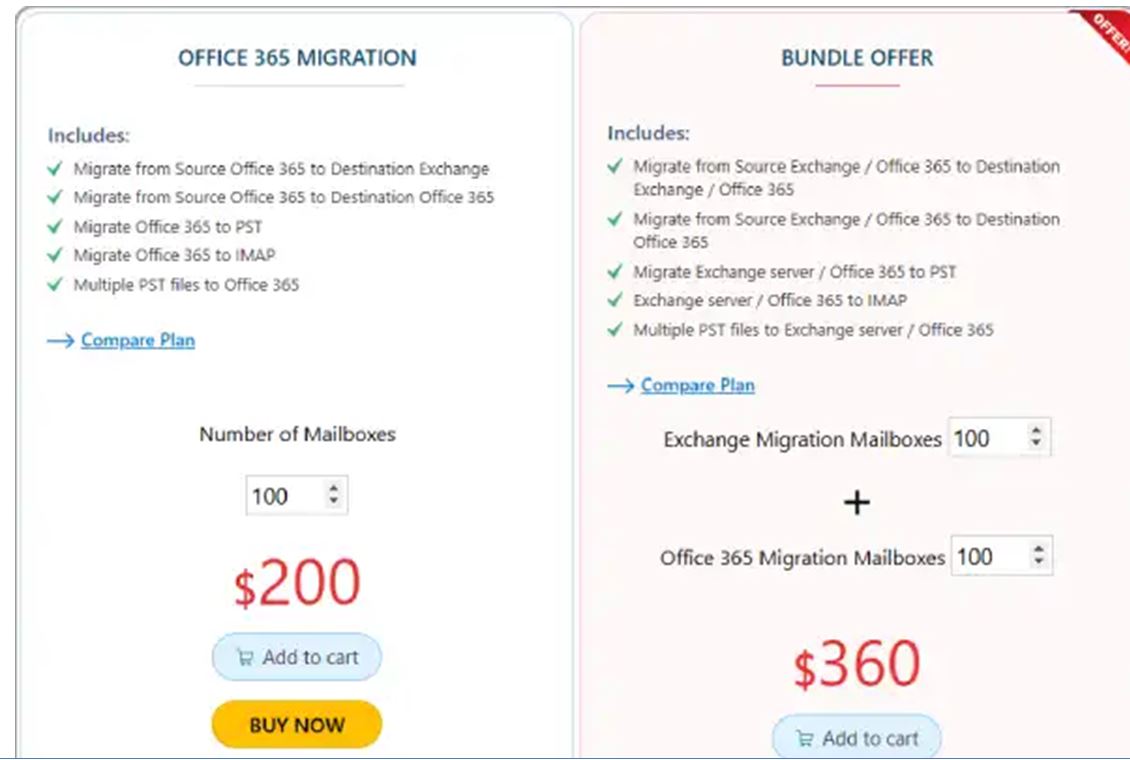Open Compare Plan link under Office 365 Migration
This screenshot has height=760, width=1130.
(x=138, y=341)
